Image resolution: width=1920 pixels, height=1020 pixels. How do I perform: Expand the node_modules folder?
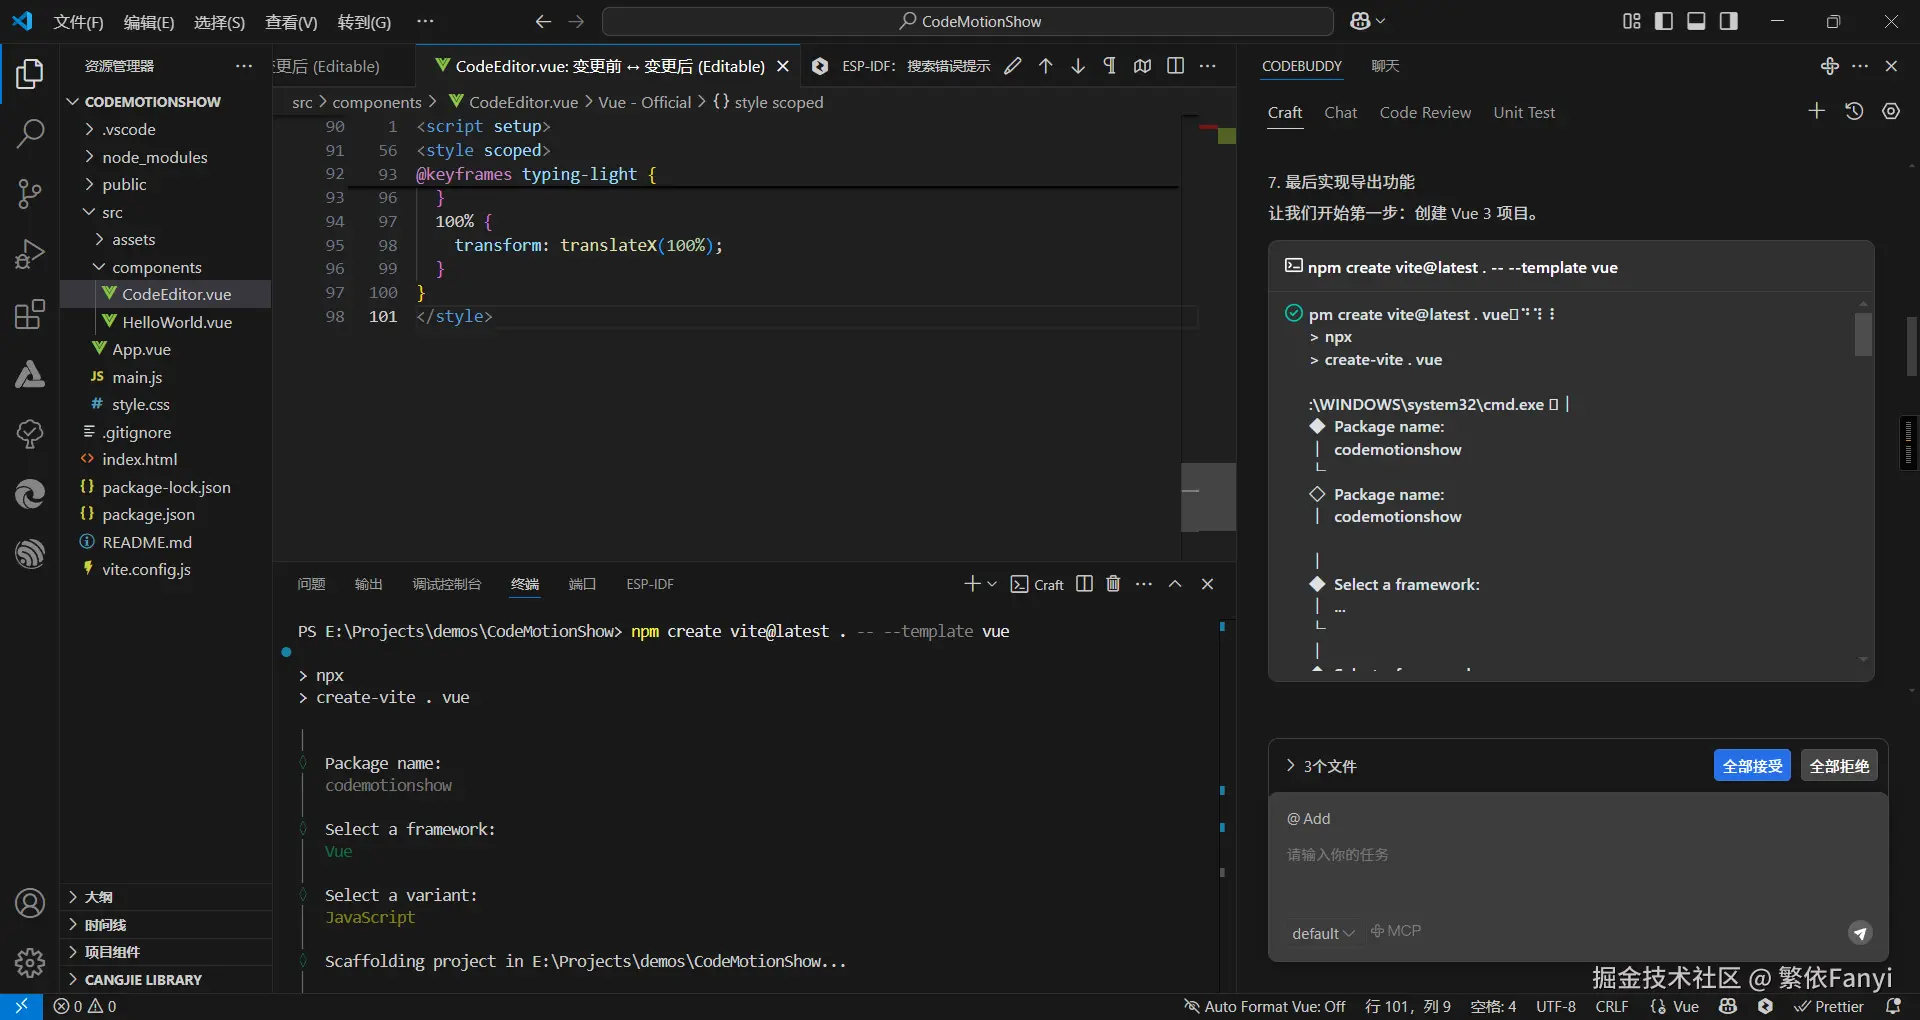click(x=154, y=157)
